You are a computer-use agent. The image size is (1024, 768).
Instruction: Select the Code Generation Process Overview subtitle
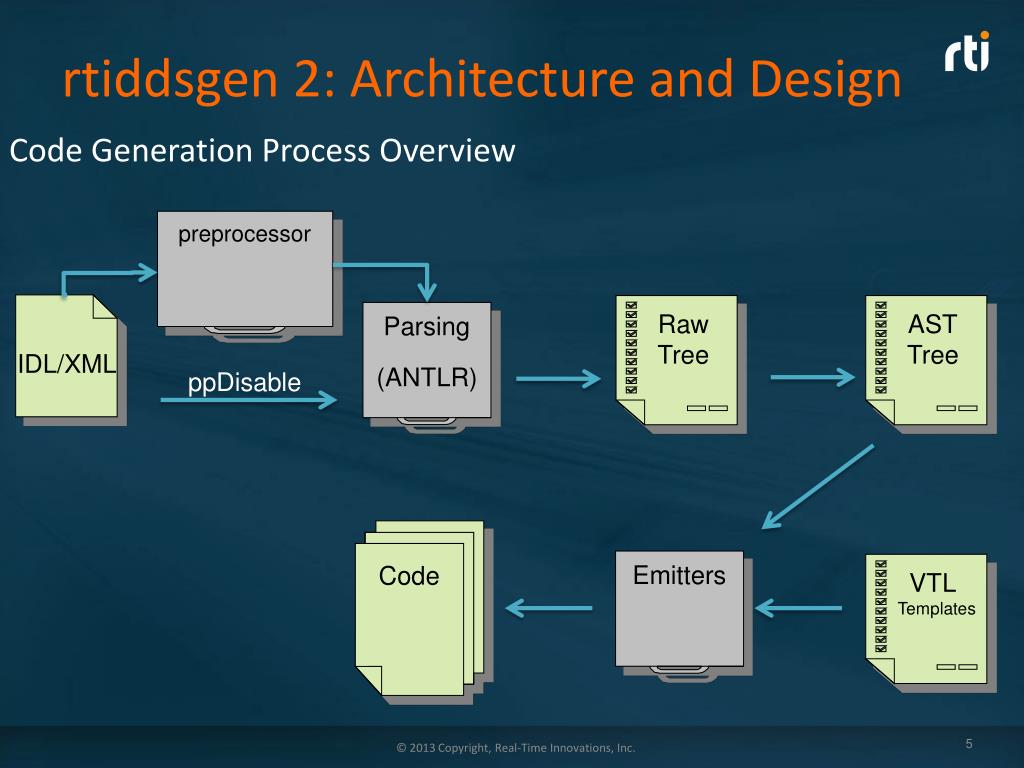(263, 151)
